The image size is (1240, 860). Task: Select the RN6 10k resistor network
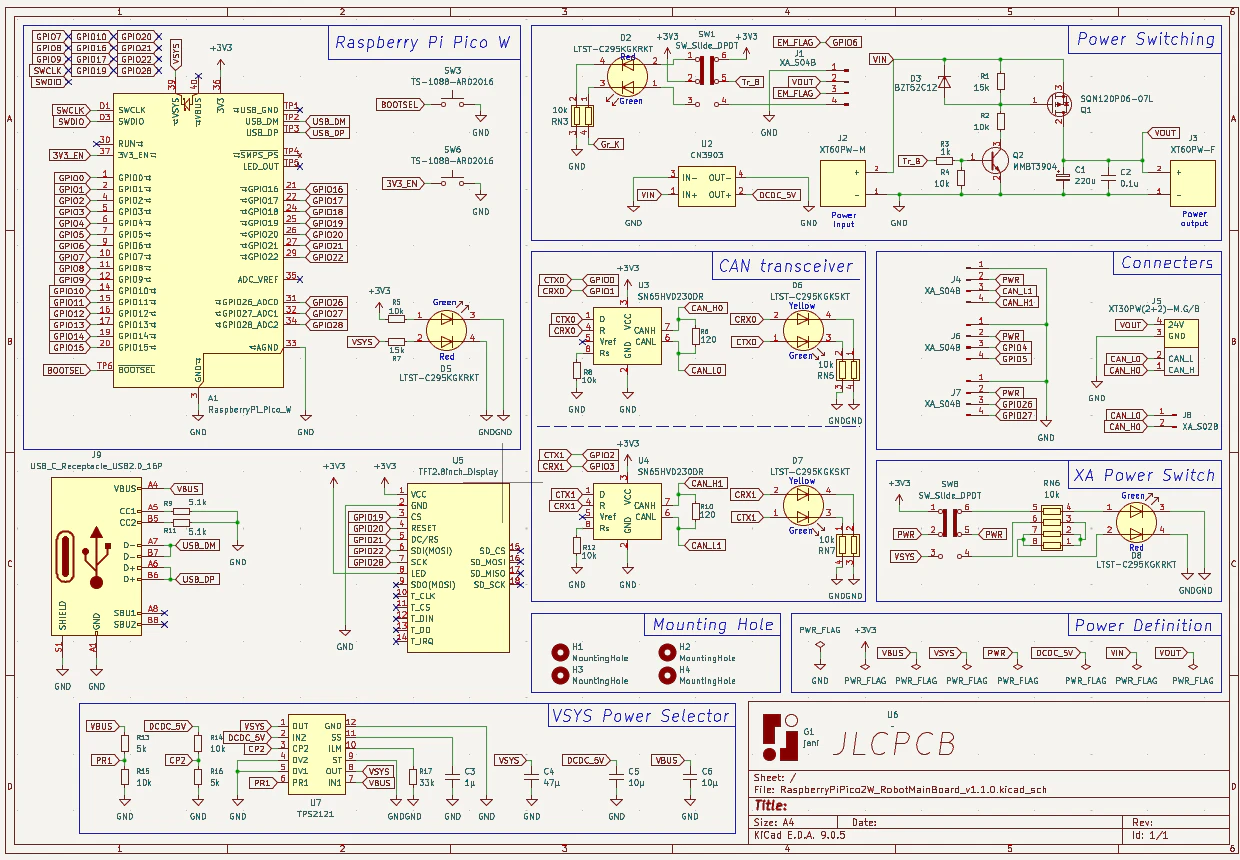tap(1052, 526)
